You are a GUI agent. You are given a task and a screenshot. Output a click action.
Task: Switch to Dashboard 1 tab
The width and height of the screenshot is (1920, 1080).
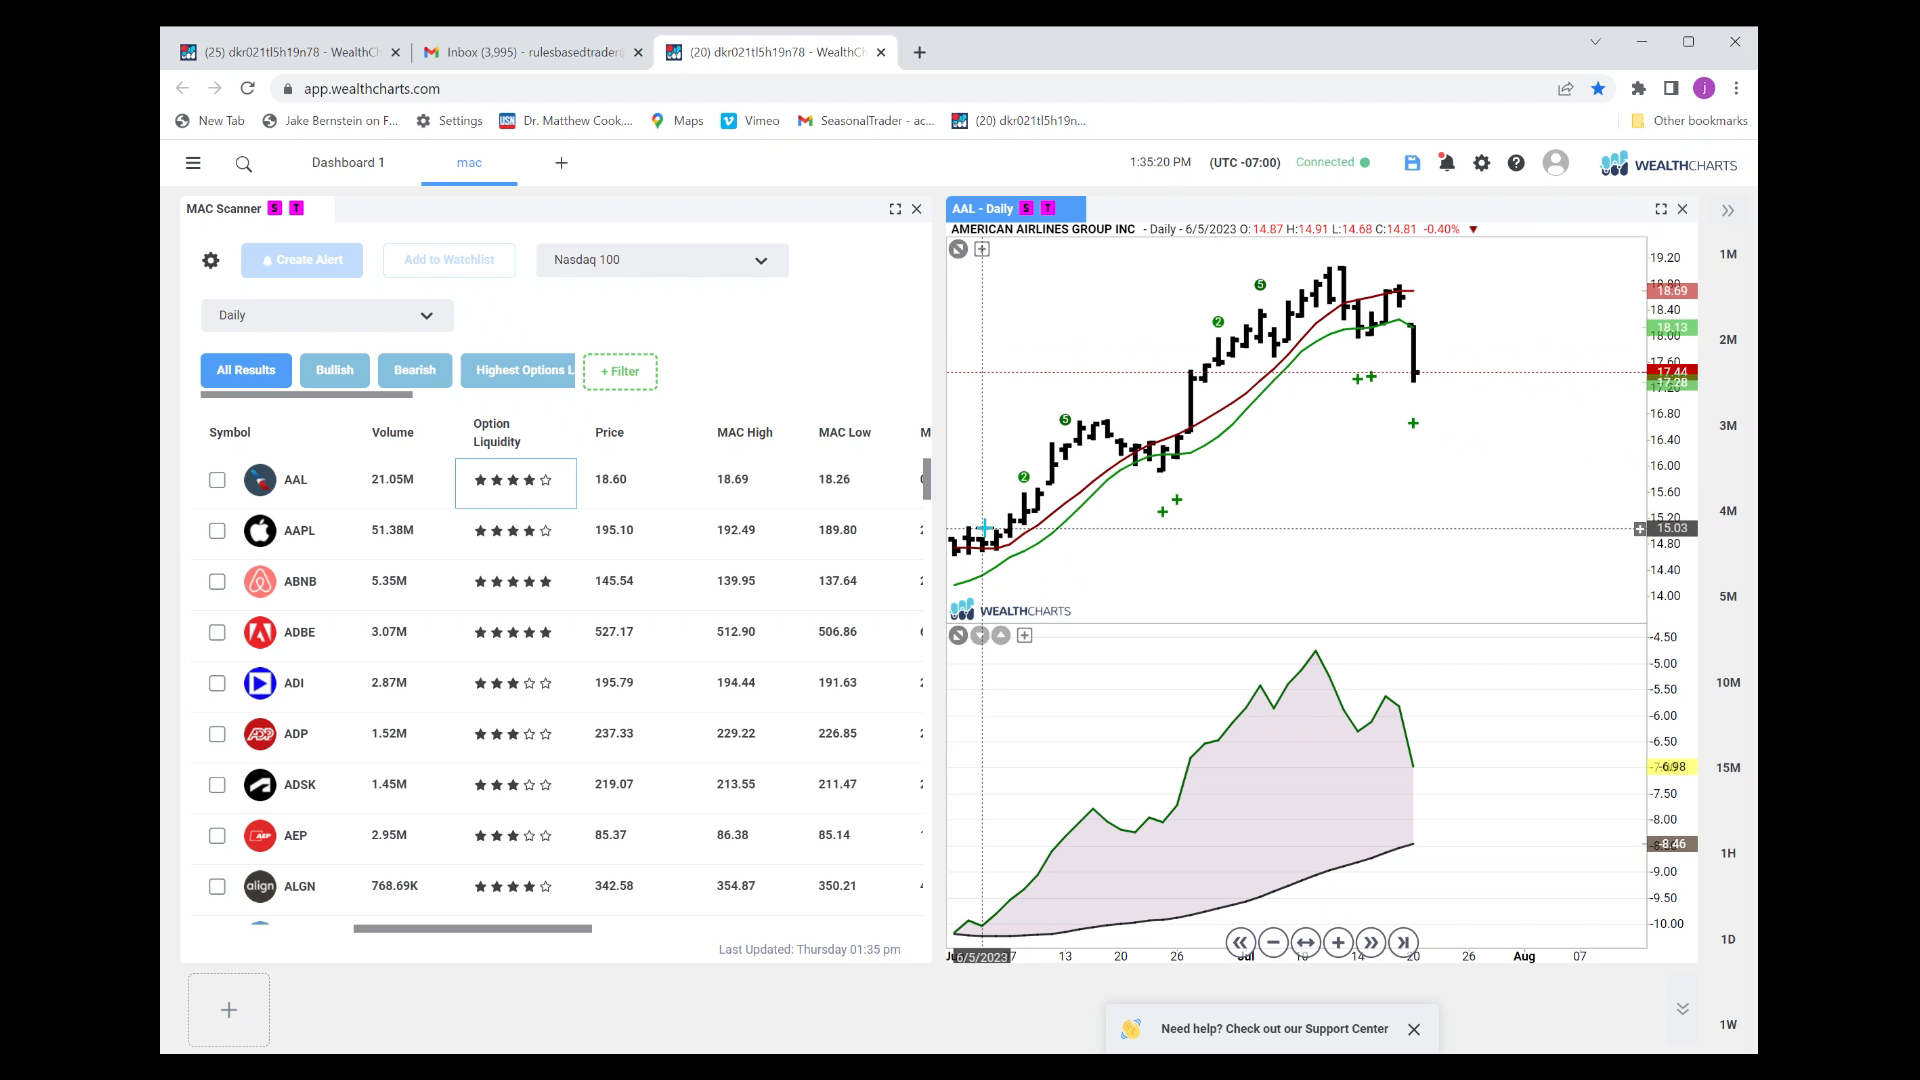pos(348,163)
